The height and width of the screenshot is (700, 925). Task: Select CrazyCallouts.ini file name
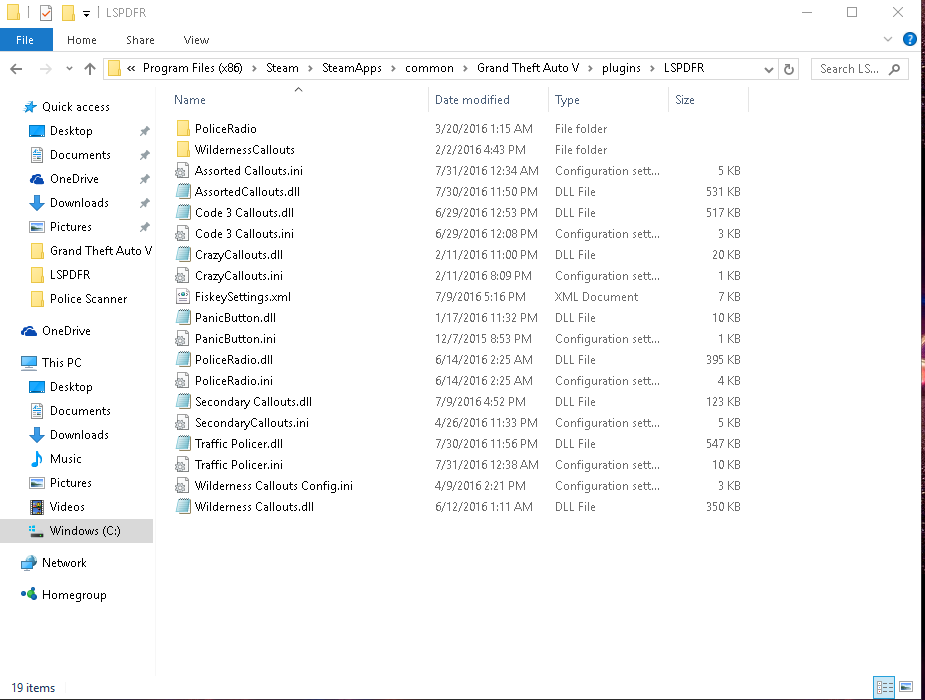[239, 275]
